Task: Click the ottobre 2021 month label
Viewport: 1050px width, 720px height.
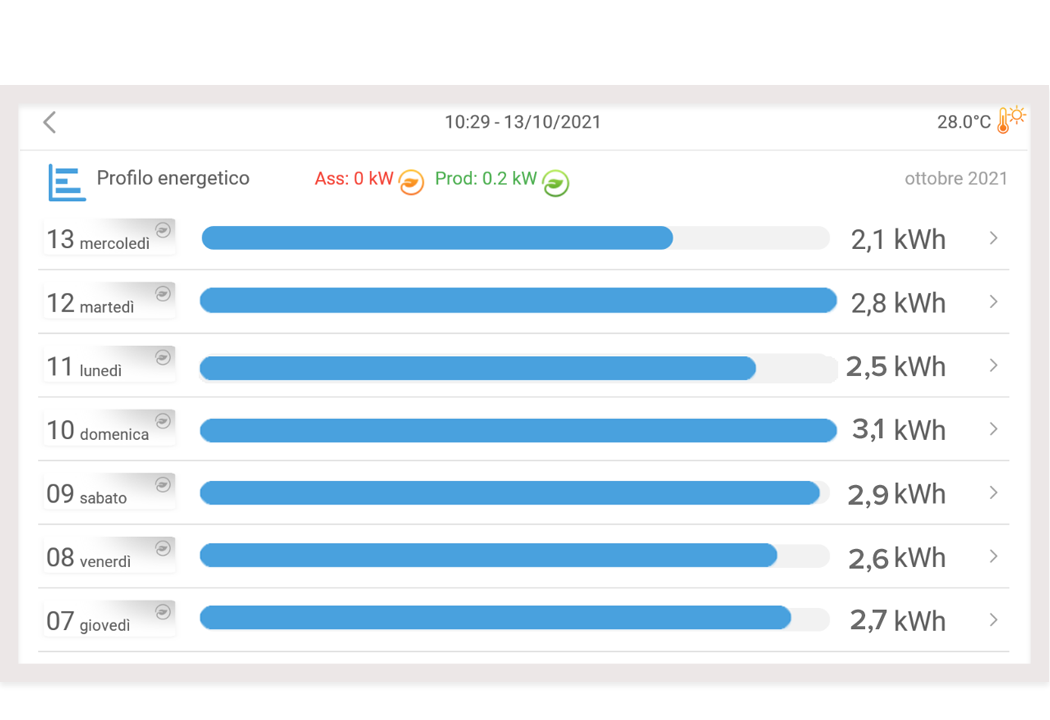Action: tap(956, 179)
